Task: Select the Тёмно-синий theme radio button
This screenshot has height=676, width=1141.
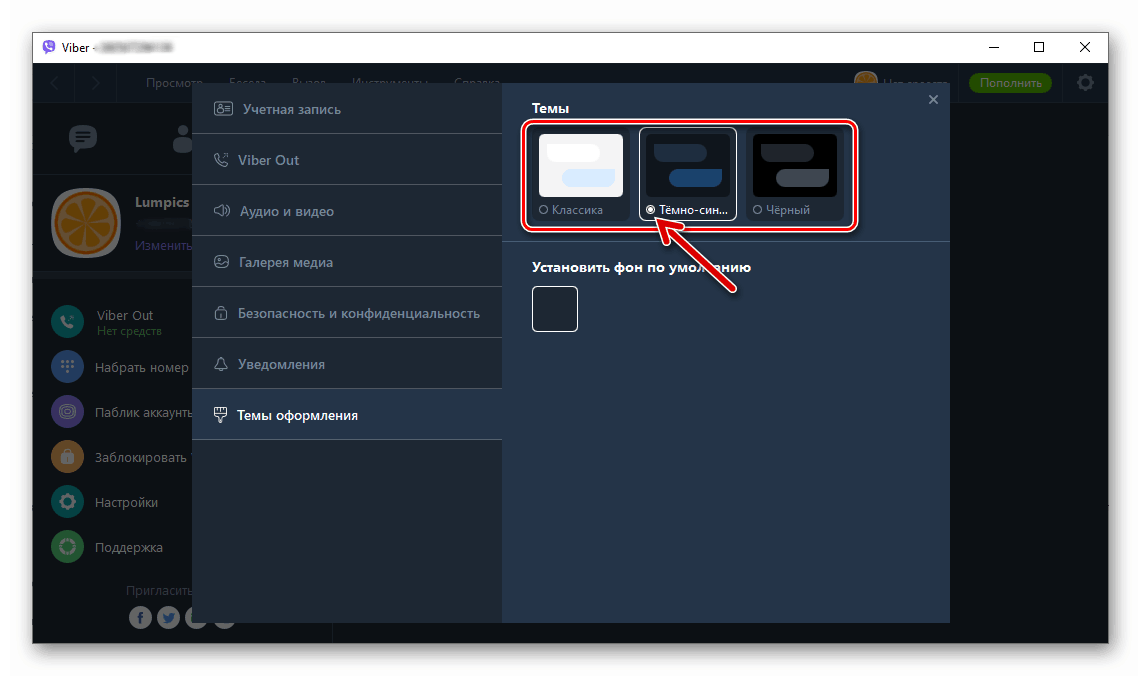Action: pyautogui.click(x=651, y=210)
